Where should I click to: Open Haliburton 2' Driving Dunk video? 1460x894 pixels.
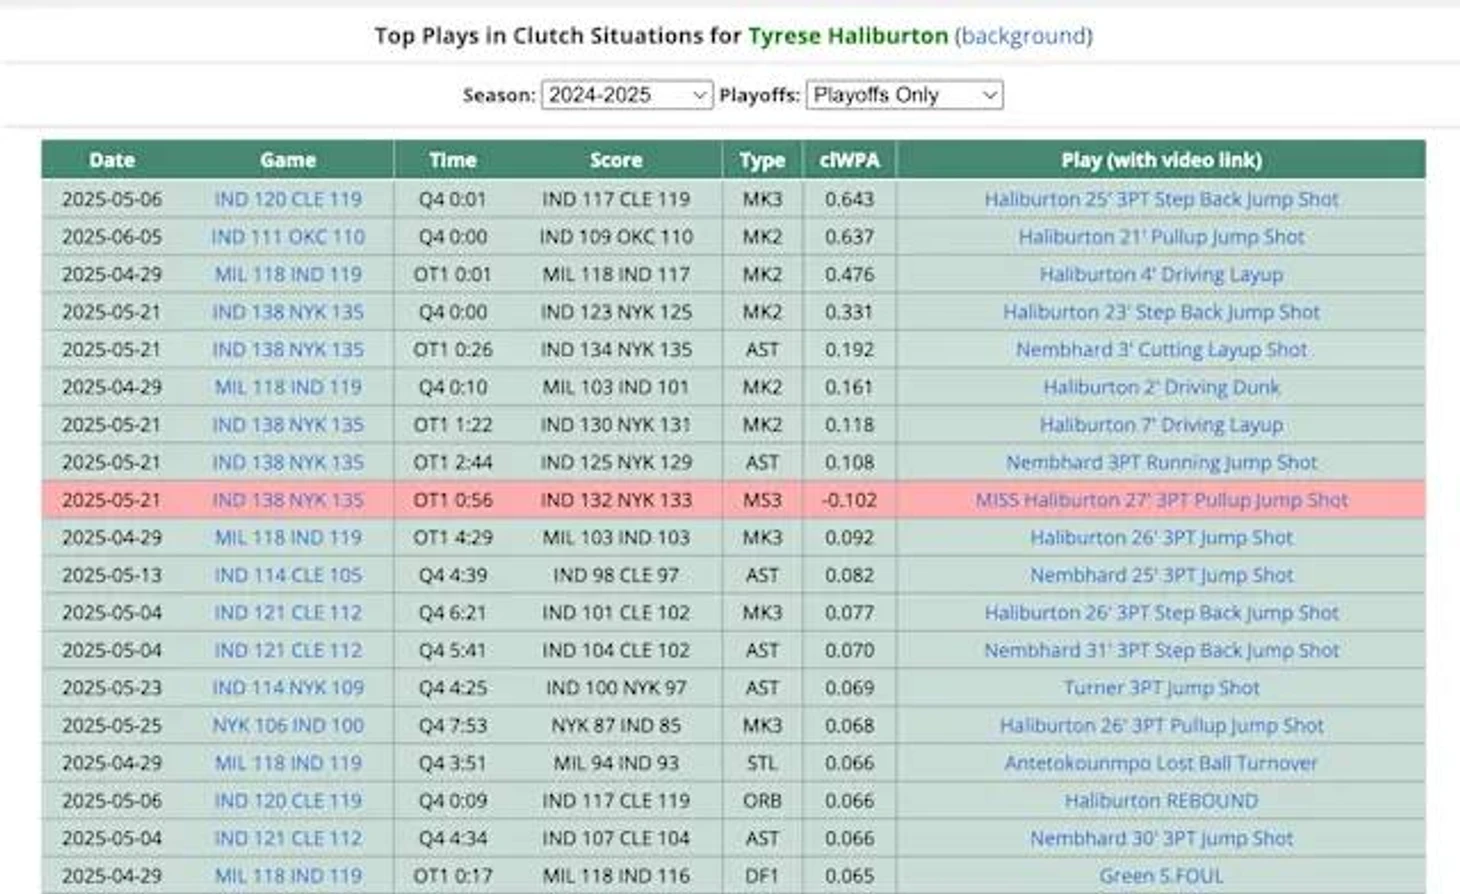tap(1161, 387)
